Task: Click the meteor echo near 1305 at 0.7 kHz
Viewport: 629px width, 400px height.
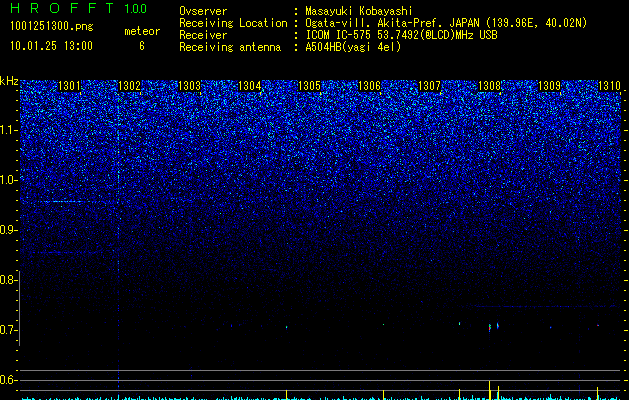Action: tap(286, 327)
